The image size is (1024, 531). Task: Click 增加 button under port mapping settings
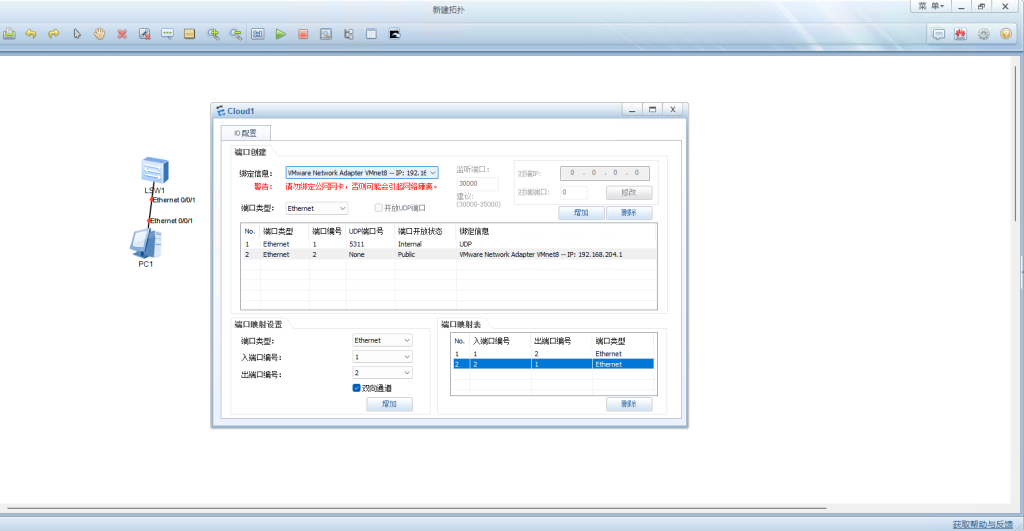click(389, 404)
